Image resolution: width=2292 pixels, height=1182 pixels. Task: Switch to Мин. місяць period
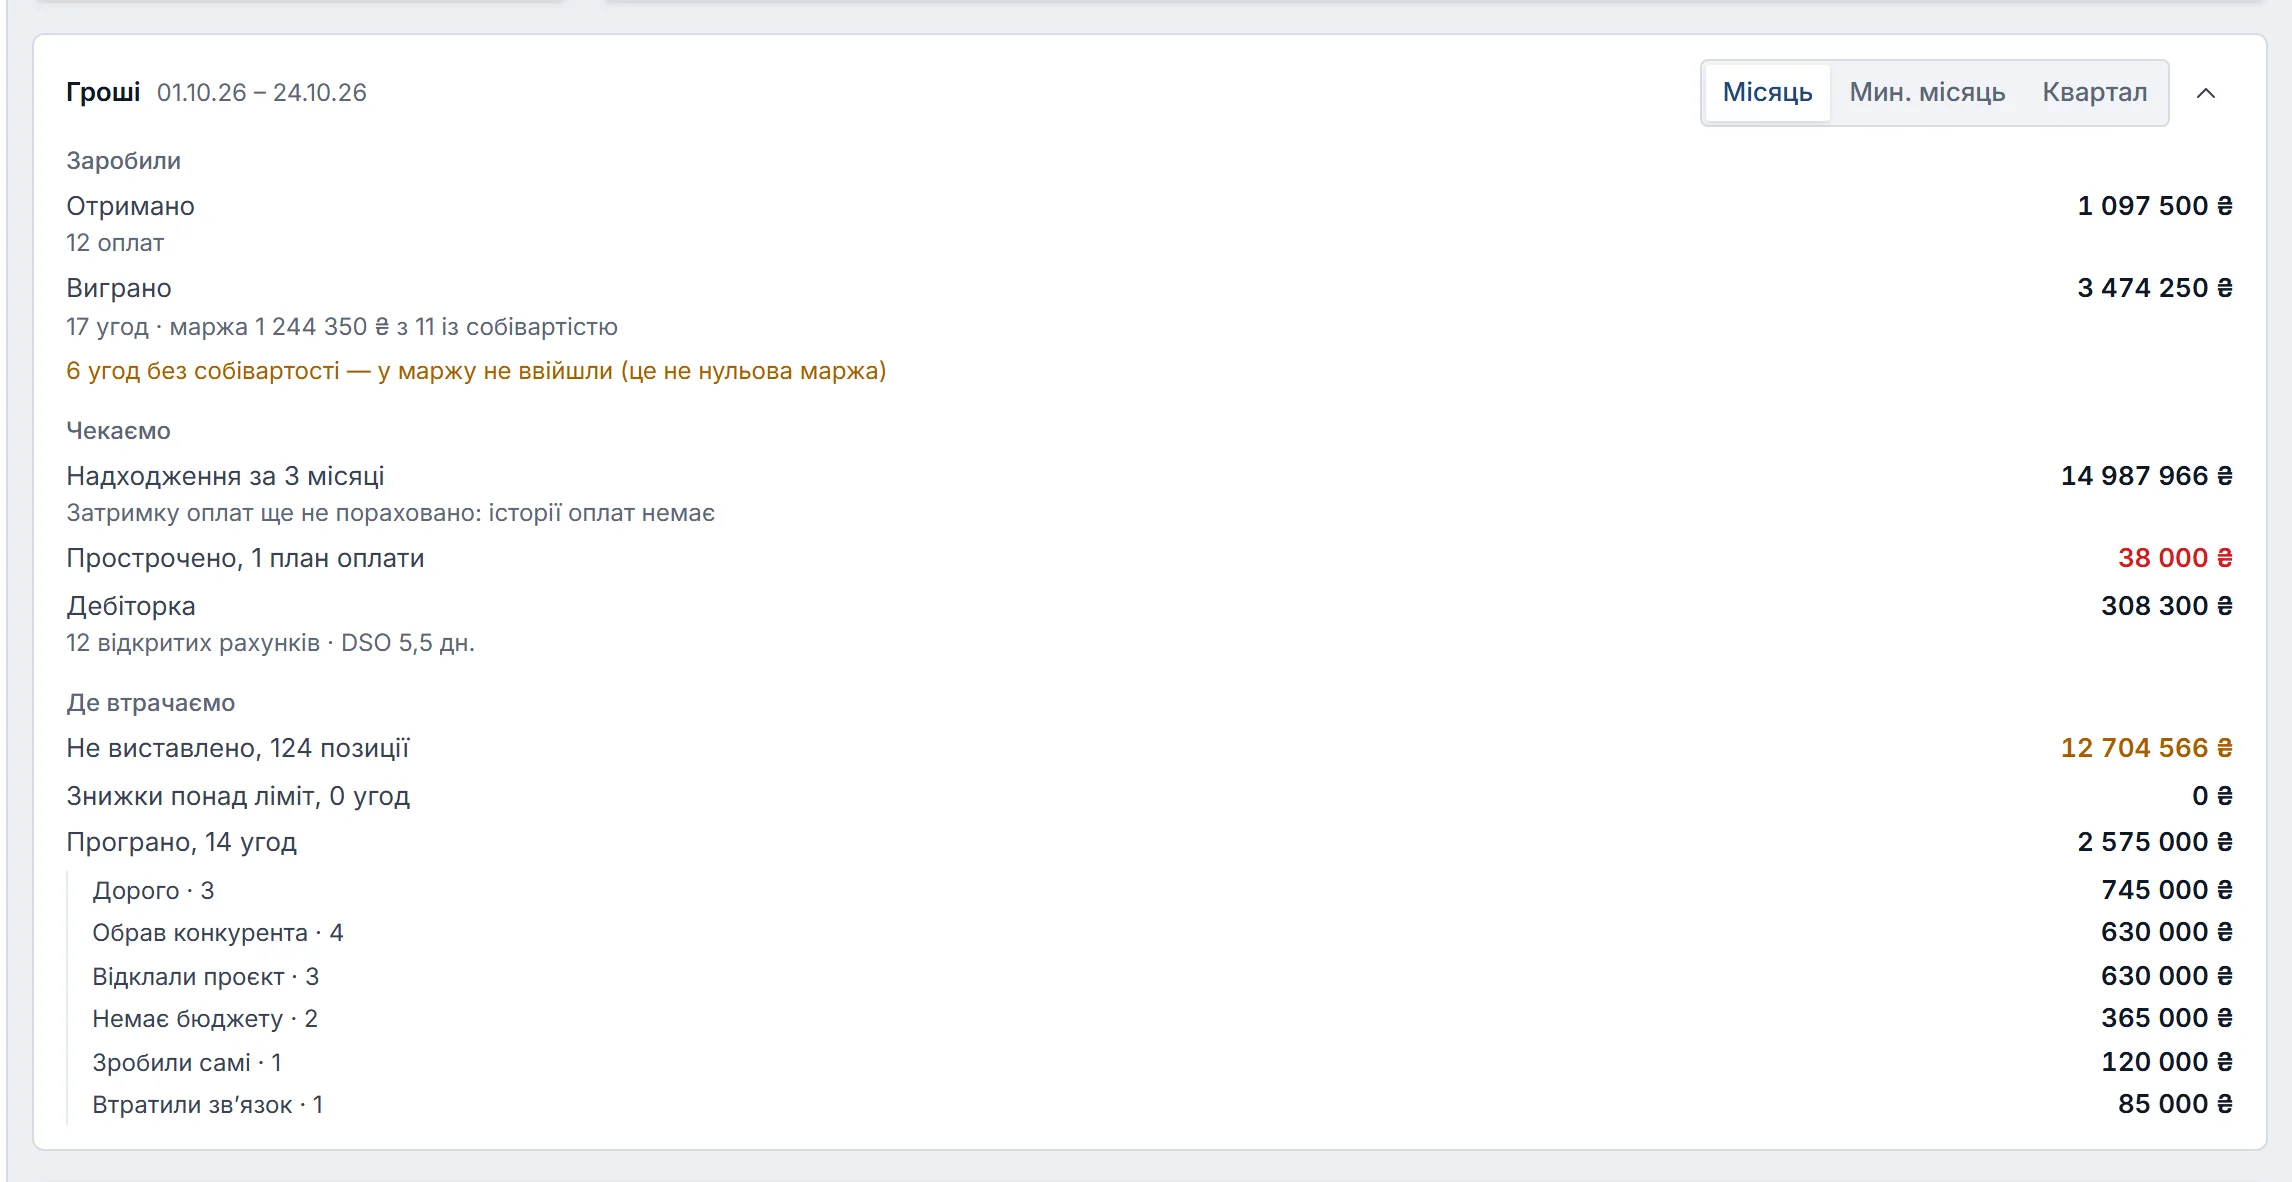pos(1927,92)
